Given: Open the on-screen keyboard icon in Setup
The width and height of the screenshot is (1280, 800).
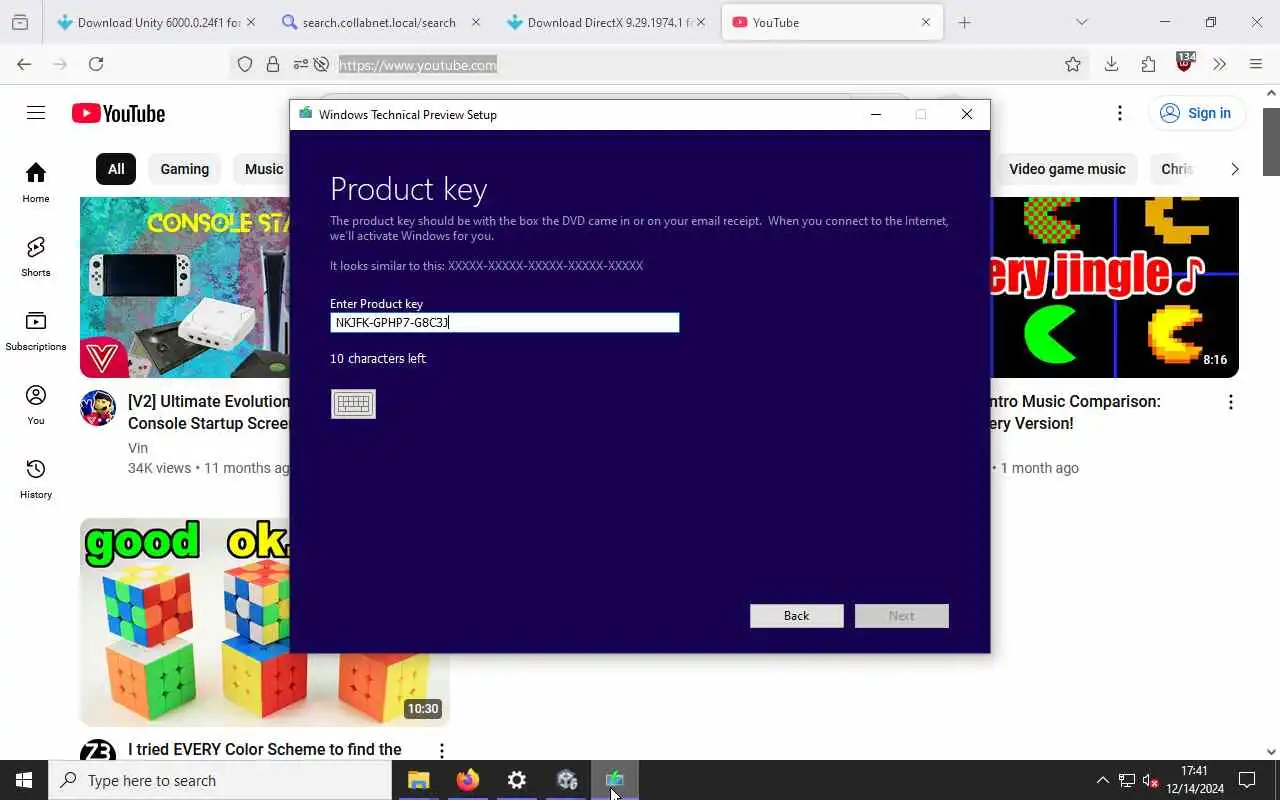Looking at the screenshot, I should pos(353,403).
